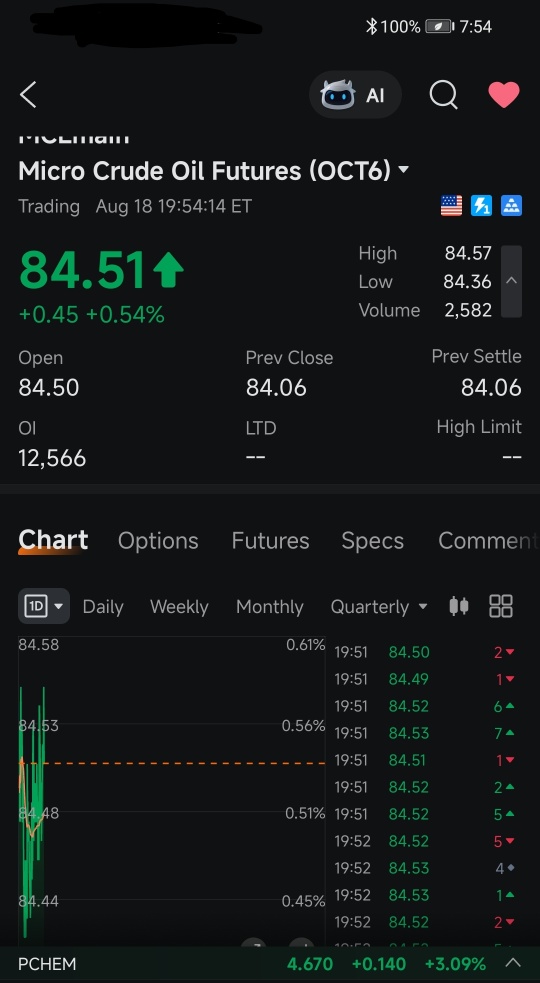Open the 1D interval dropdown
Screen dimensions: 540x983
pyautogui.click(x=43, y=606)
